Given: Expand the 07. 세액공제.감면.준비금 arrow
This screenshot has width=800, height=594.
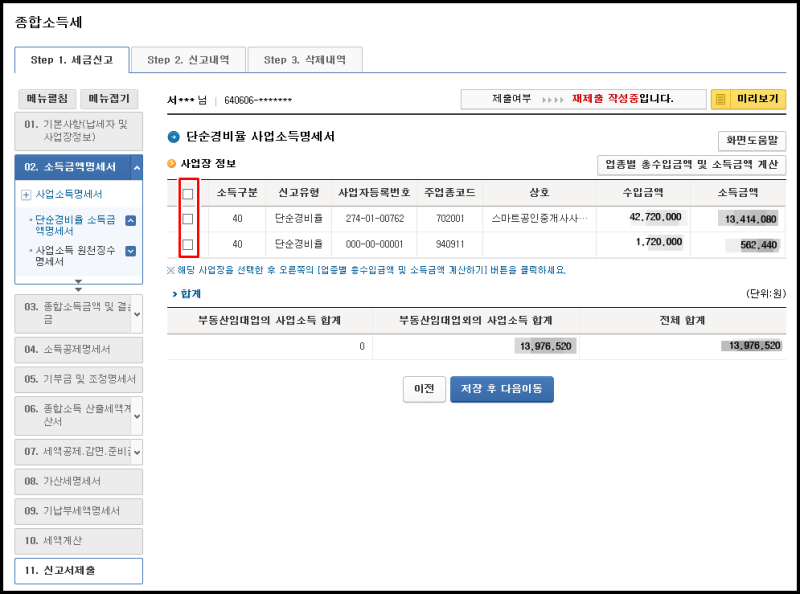Looking at the screenshot, I should click(137, 452).
